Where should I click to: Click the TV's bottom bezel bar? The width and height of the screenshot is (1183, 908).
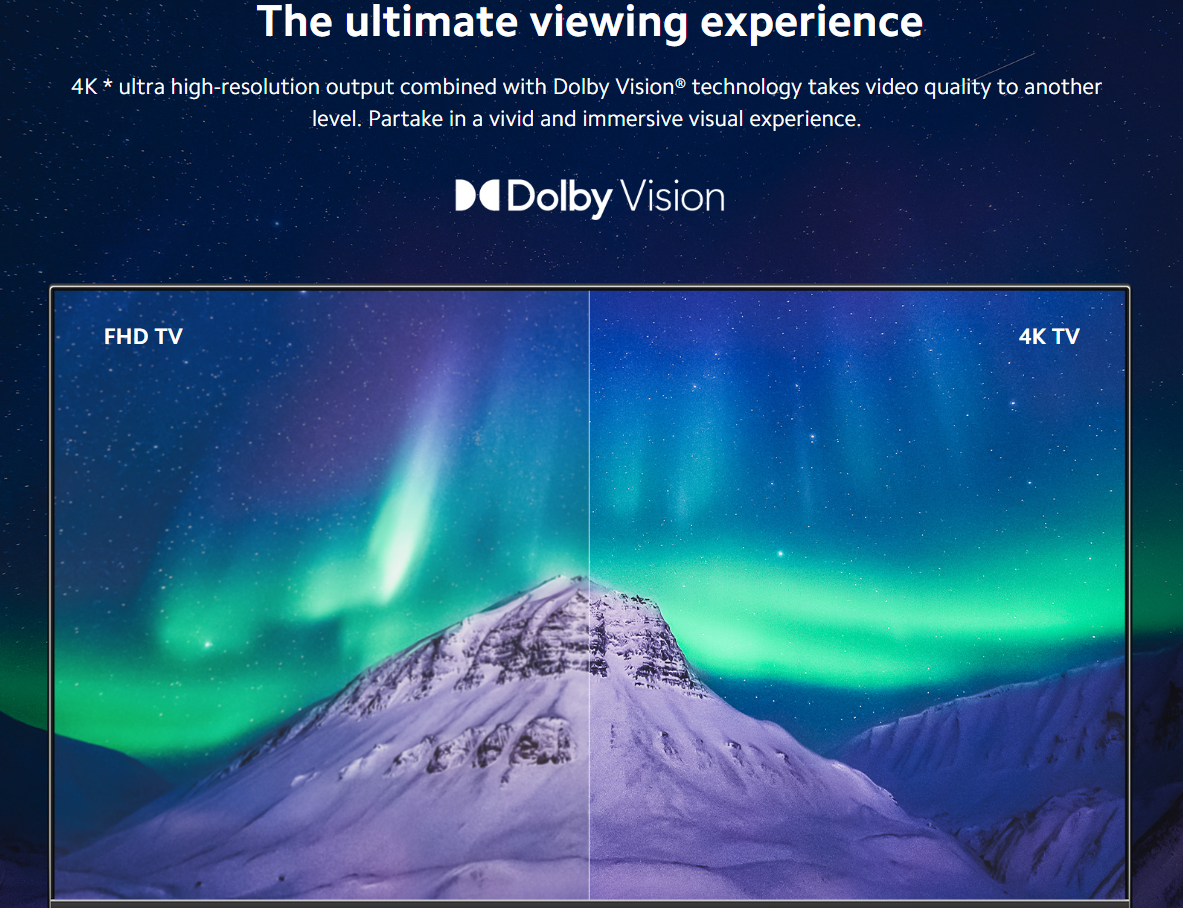[590, 903]
